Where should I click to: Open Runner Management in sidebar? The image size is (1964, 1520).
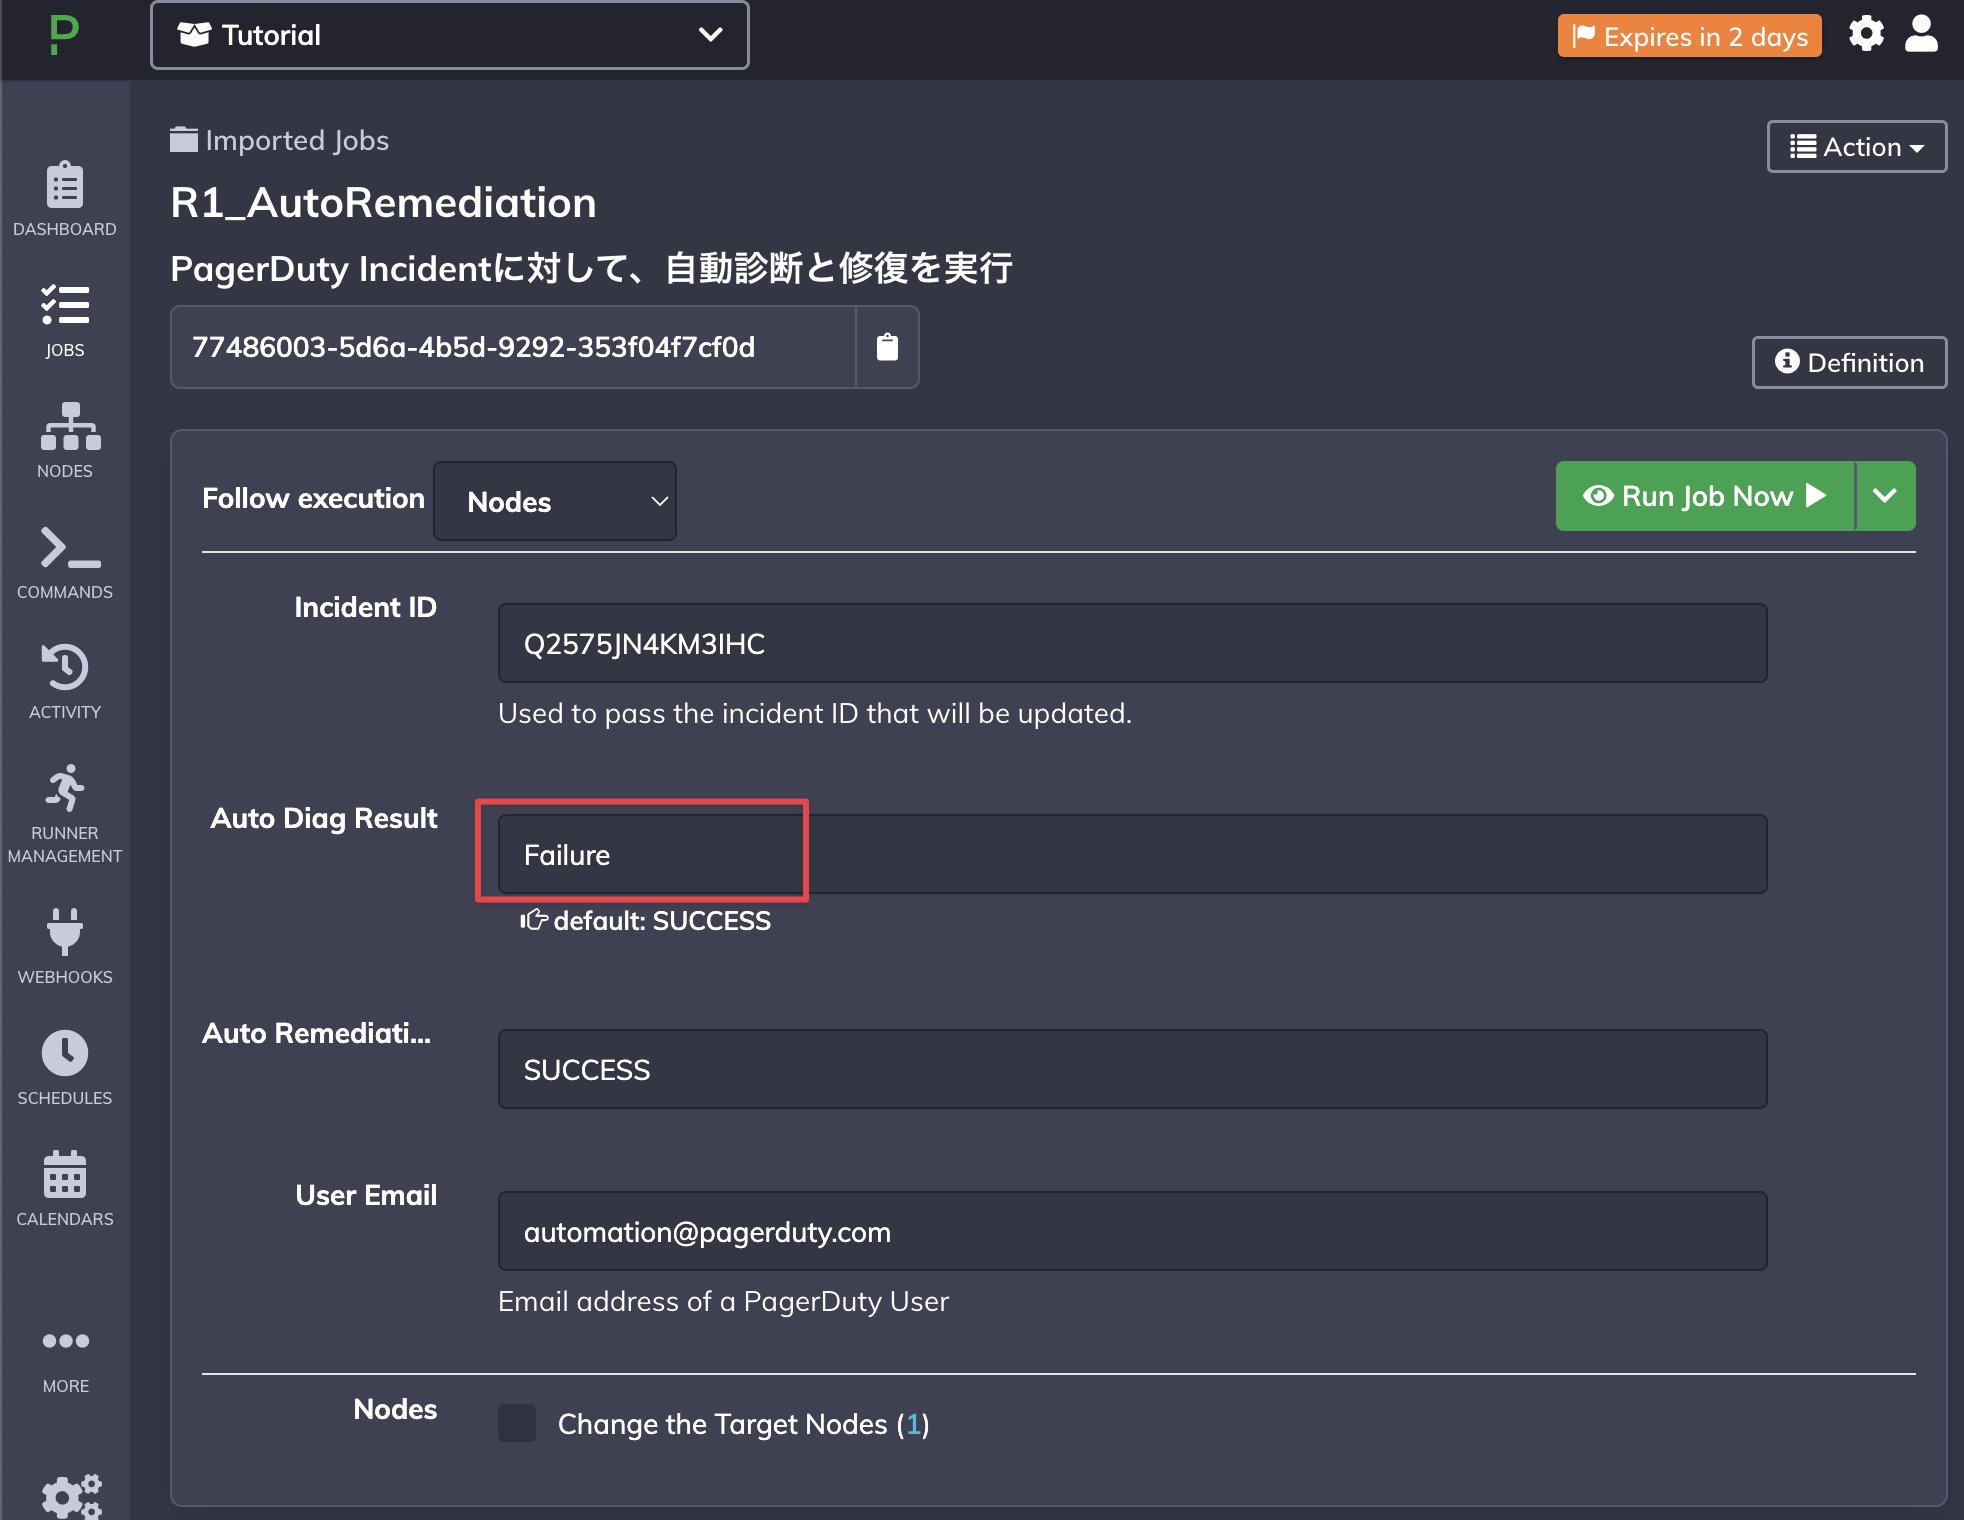tap(65, 814)
